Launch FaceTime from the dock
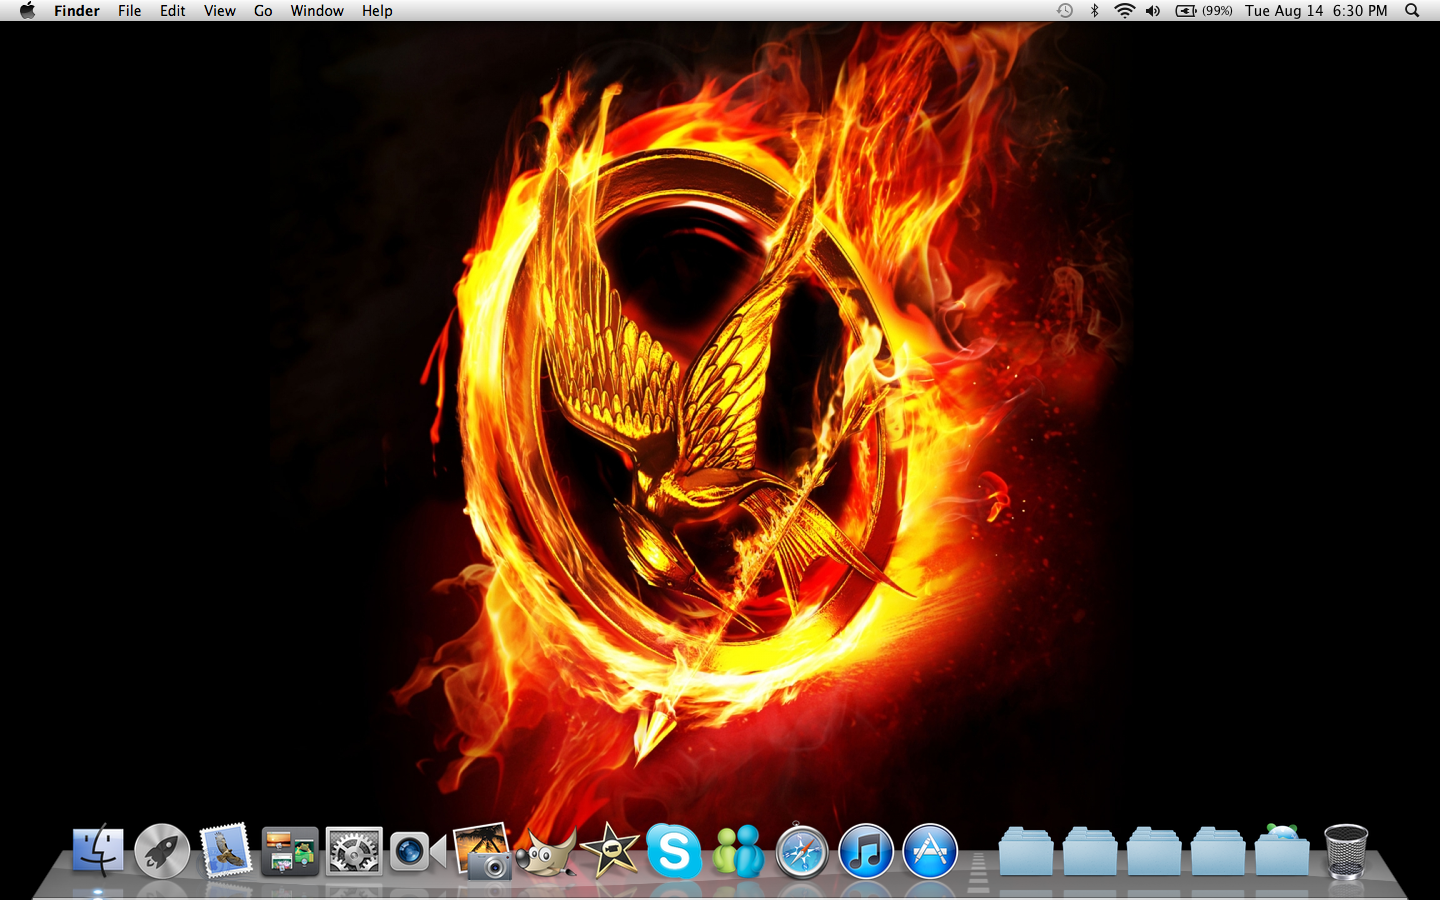Image resolution: width=1440 pixels, height=900 pixels. tap(417, 852)
